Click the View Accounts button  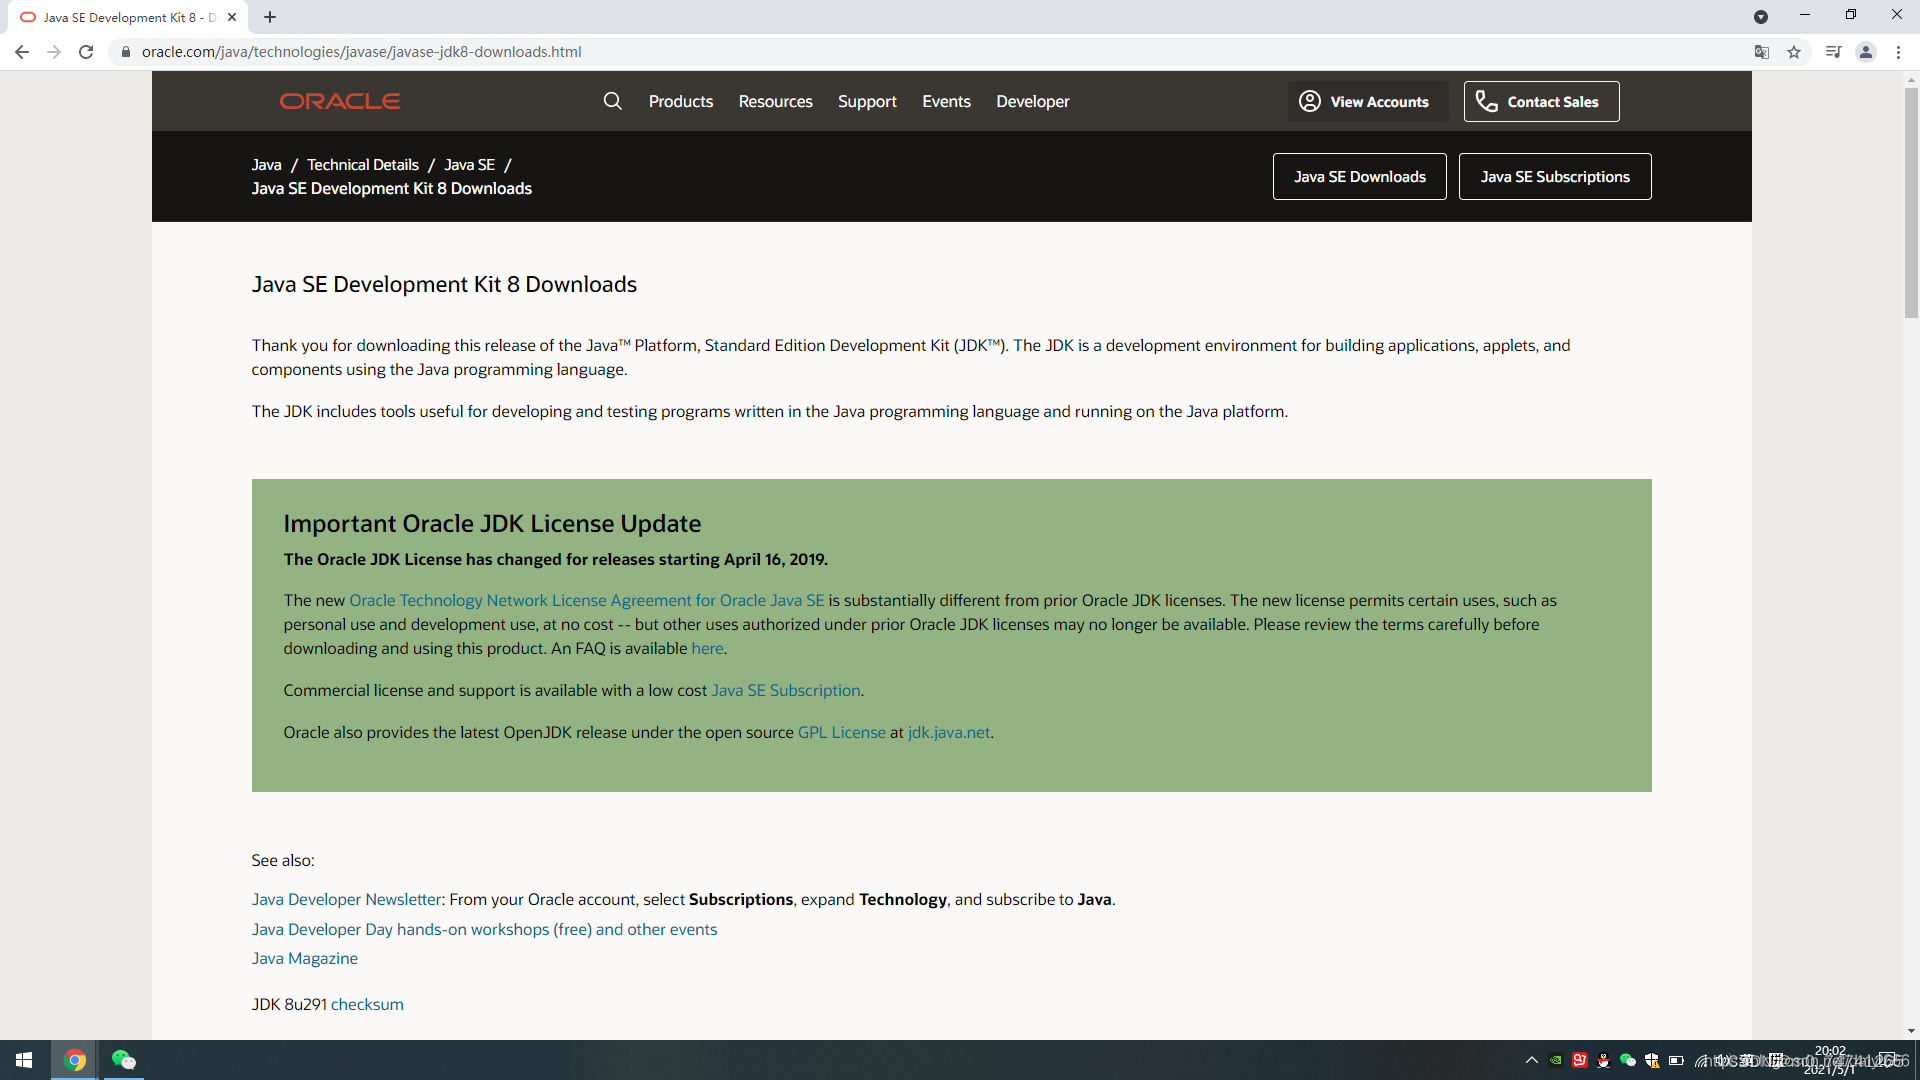[x=1365, y=101]
